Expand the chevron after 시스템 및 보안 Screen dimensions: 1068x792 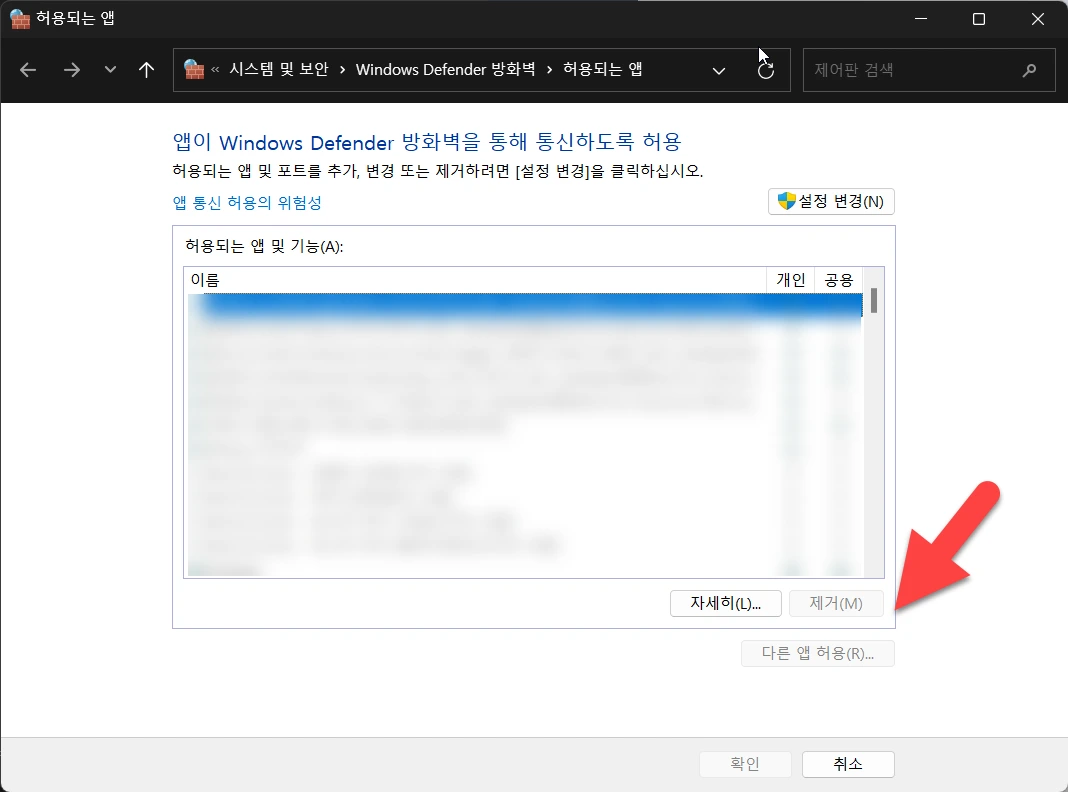tap(342, 69)
